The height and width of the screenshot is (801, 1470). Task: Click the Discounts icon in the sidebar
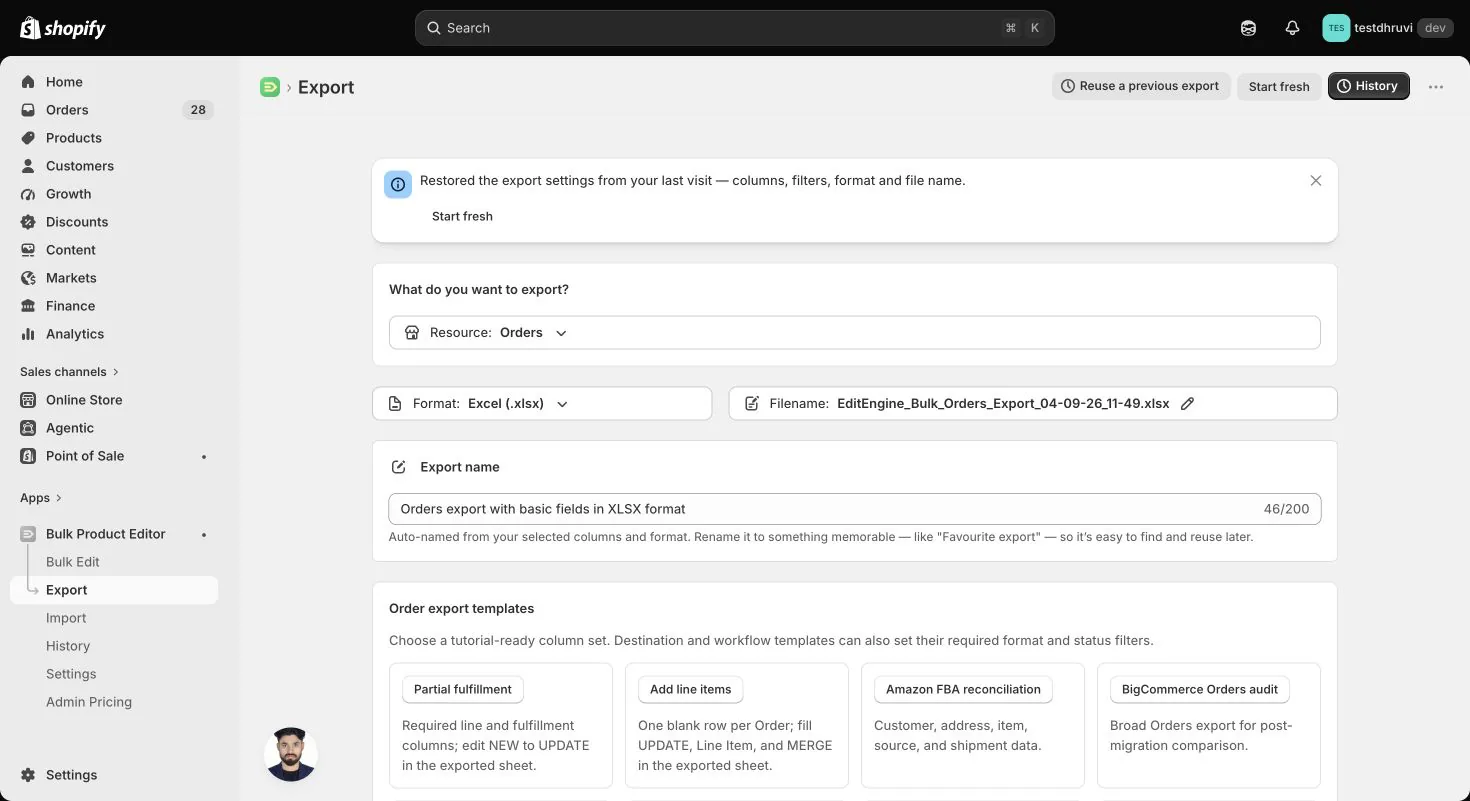pyautogui.click(x=28, y=222)
